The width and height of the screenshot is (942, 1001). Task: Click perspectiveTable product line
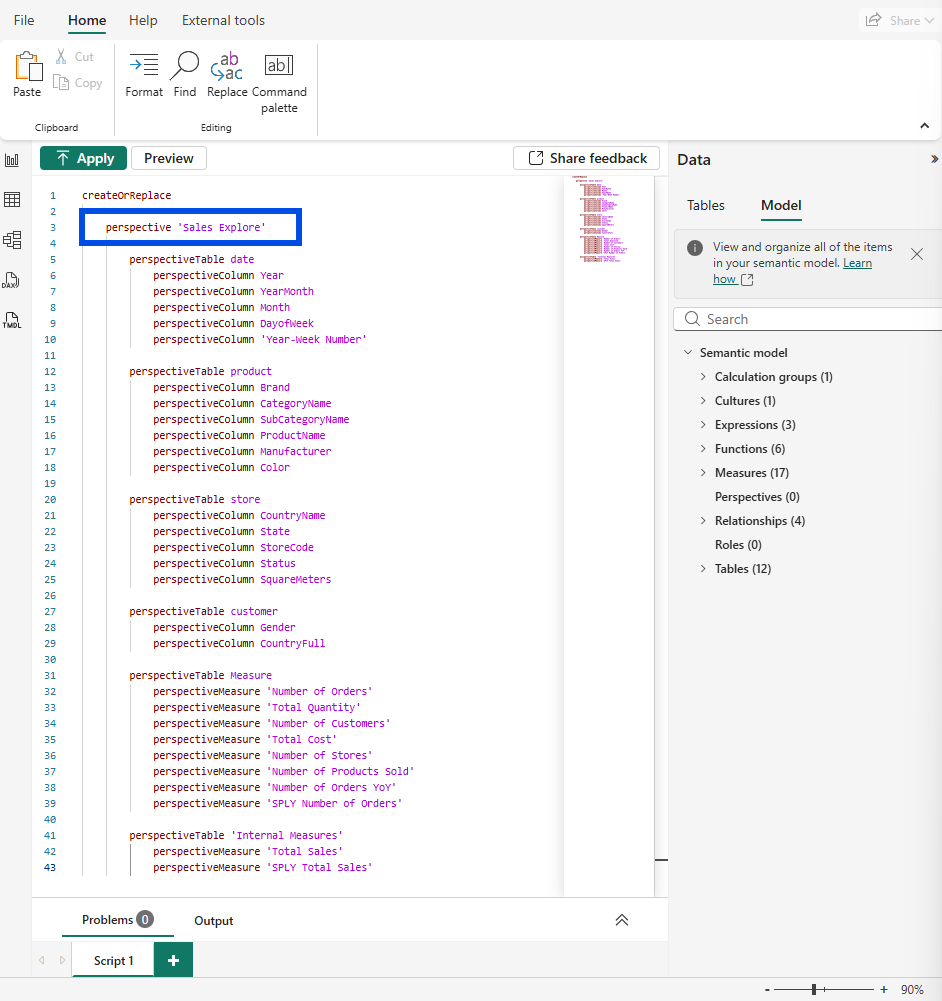[200, 372]
